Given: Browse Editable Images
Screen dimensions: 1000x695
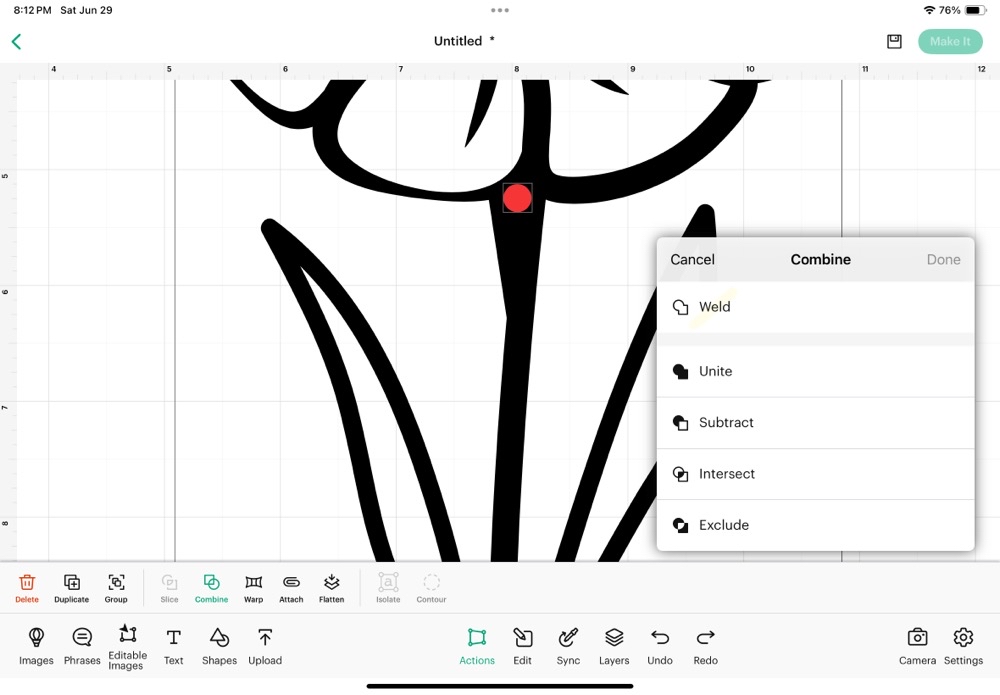Looking at the screenshot, I should pos(128,647).
